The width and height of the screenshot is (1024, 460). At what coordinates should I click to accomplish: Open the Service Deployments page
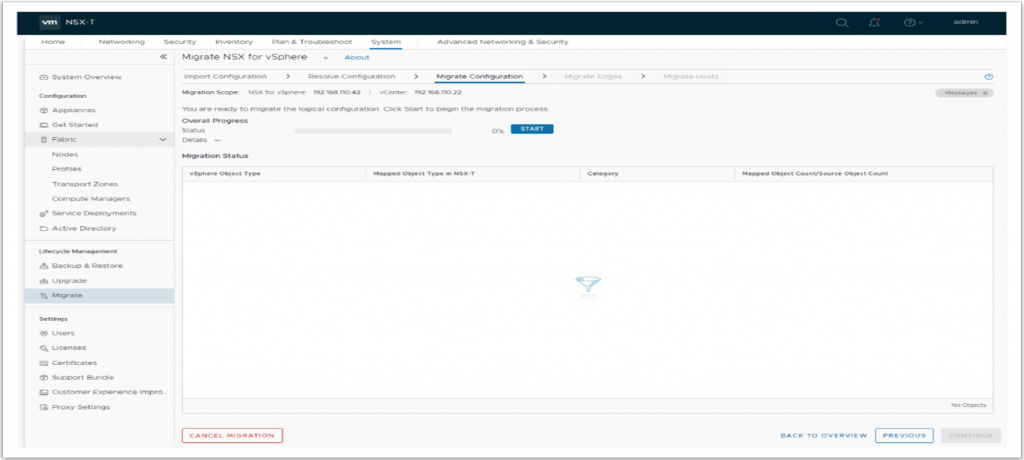pyautogui.click(x=88, y=214)
